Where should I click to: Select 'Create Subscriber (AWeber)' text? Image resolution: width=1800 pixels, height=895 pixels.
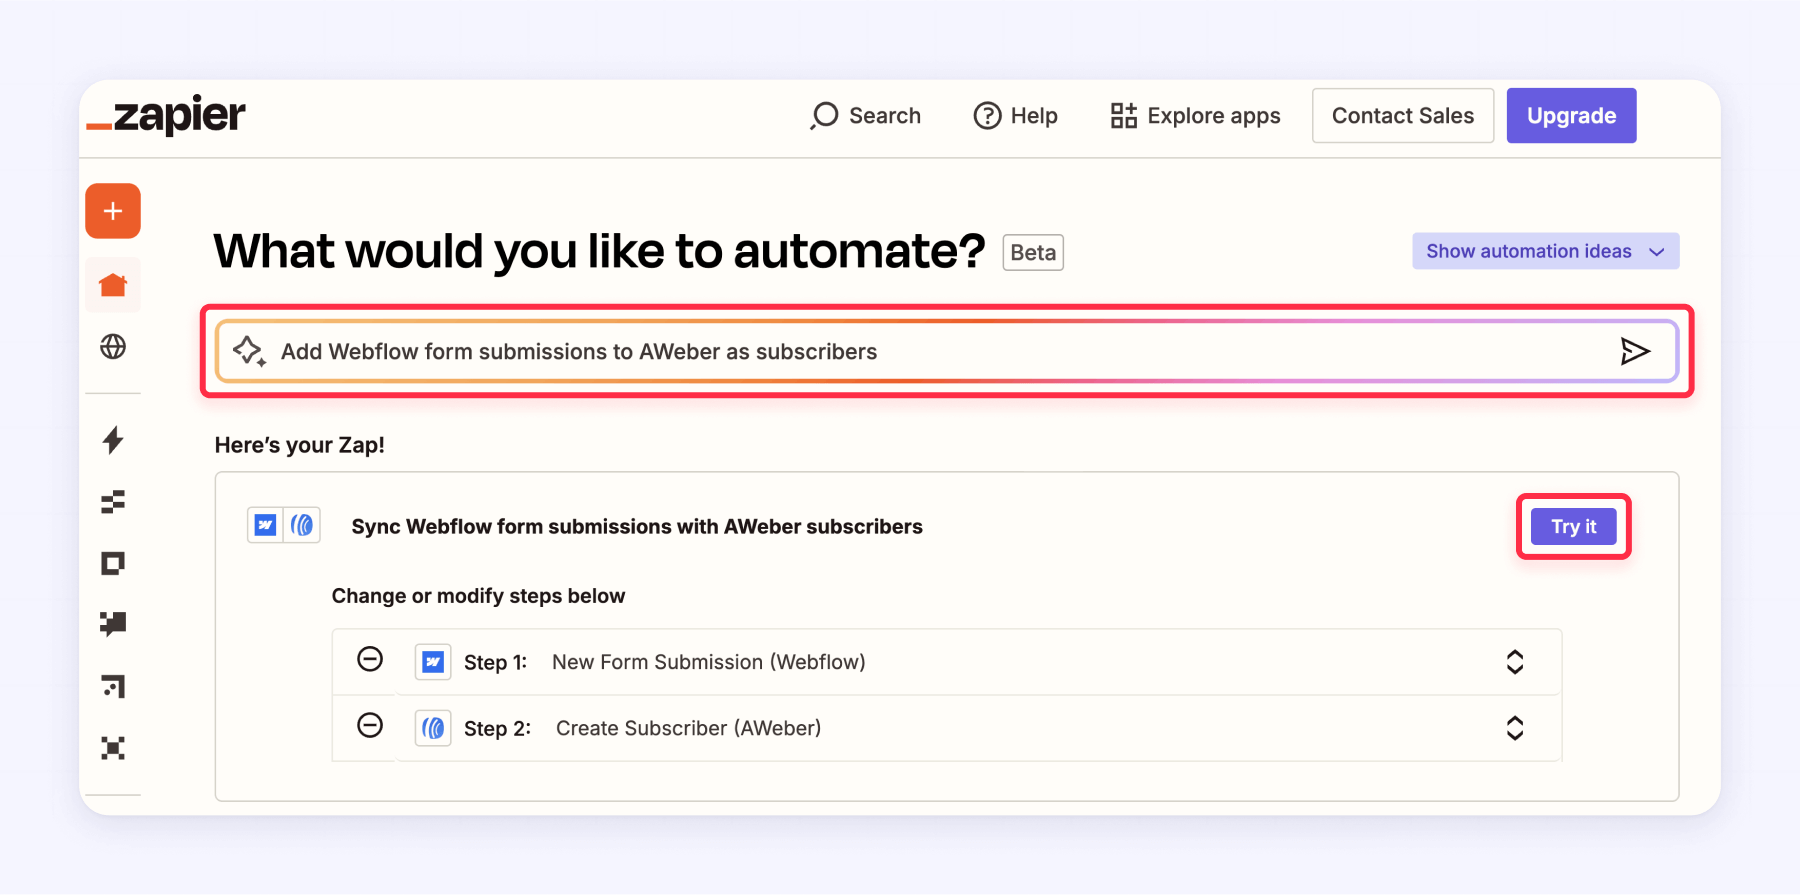688,728
